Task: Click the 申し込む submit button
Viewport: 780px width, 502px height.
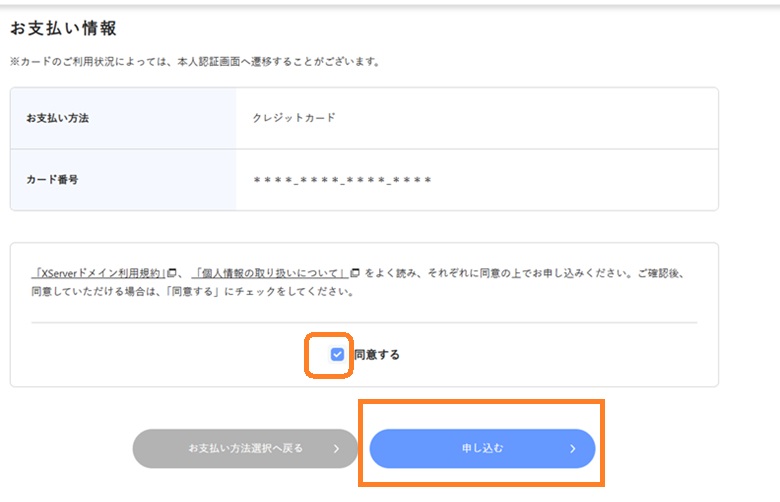Action: (x=482, y=448)
